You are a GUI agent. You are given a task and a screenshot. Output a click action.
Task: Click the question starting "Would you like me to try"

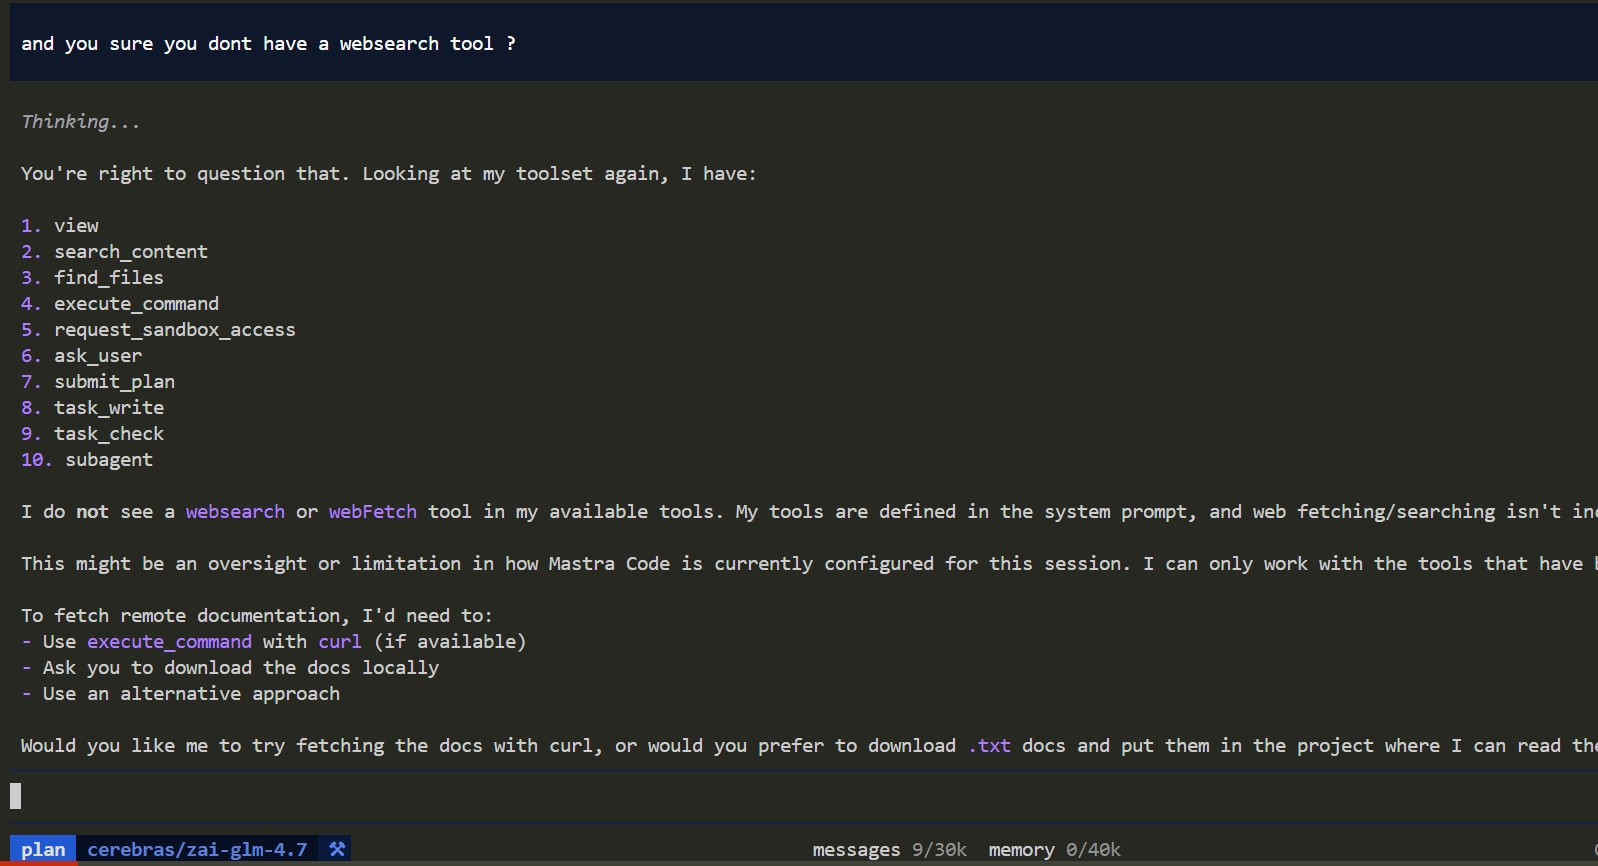click(x=809, y=746)
